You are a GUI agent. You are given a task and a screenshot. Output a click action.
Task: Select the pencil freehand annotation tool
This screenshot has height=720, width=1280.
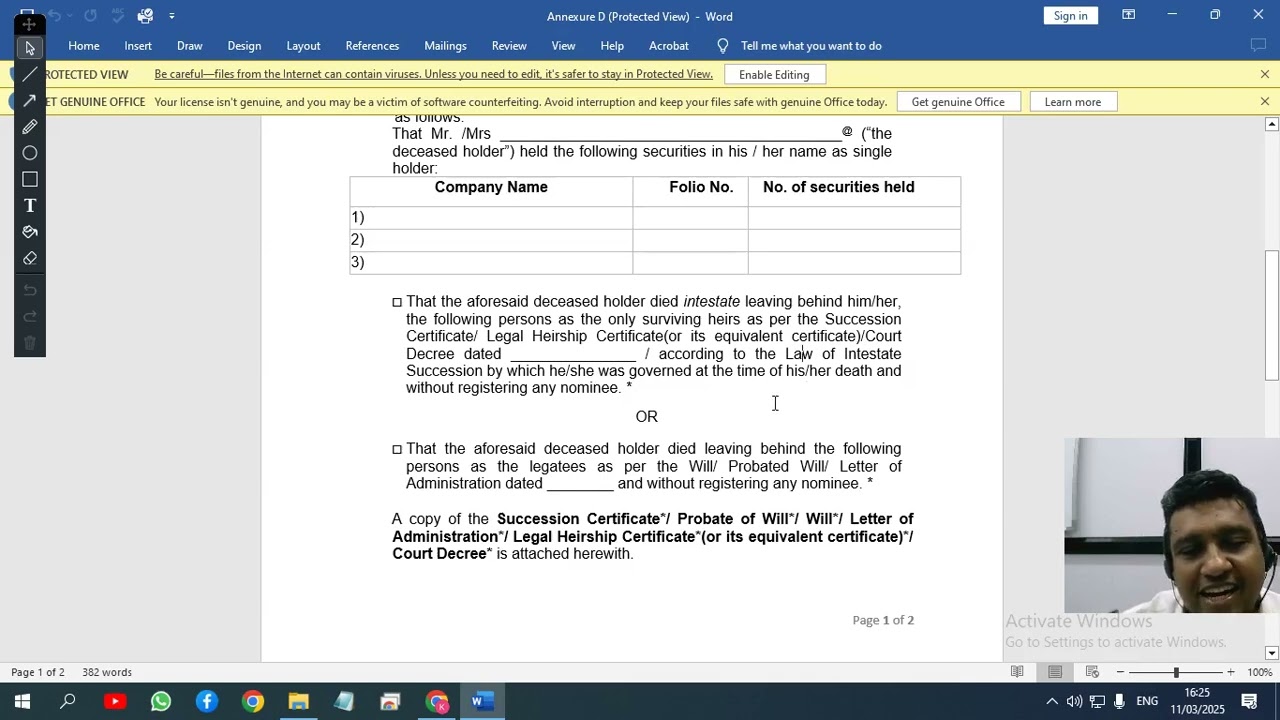click(x=30, y=127)
